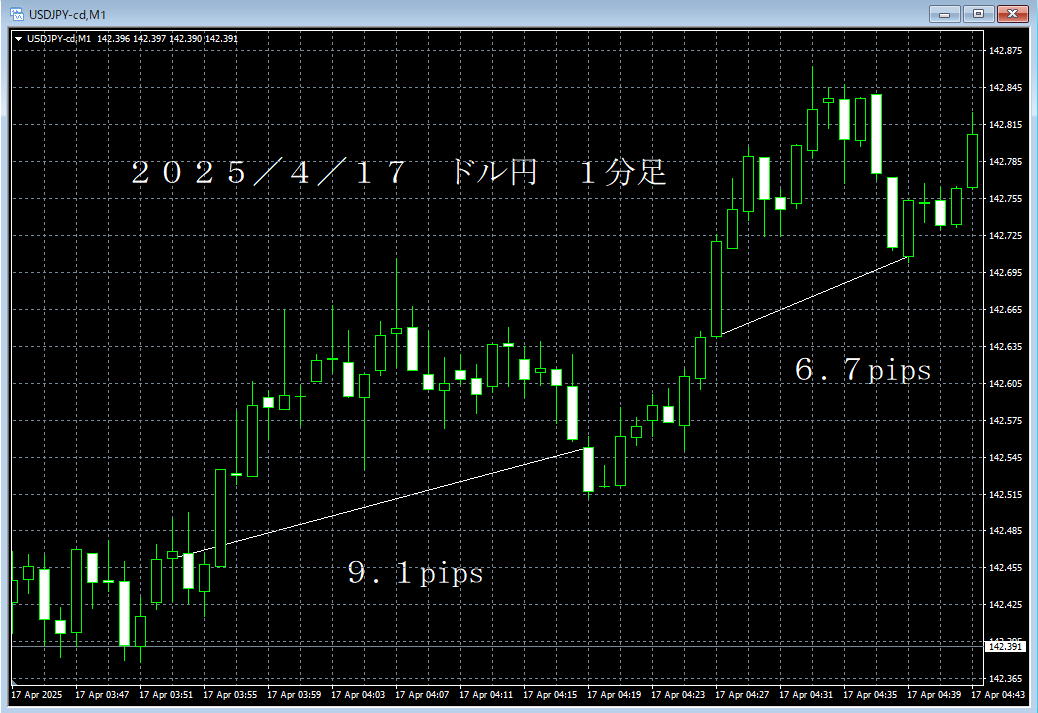Click the price scale value 142.665
This screenshot has width=1038, height=713.
pyautogui.click(x=1005, y=310)
